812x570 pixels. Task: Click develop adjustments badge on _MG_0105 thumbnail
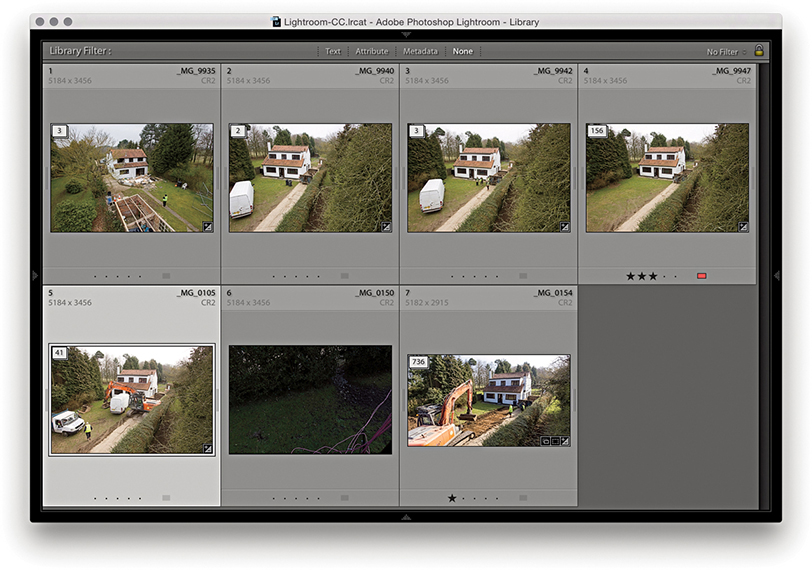click(208, 449)
